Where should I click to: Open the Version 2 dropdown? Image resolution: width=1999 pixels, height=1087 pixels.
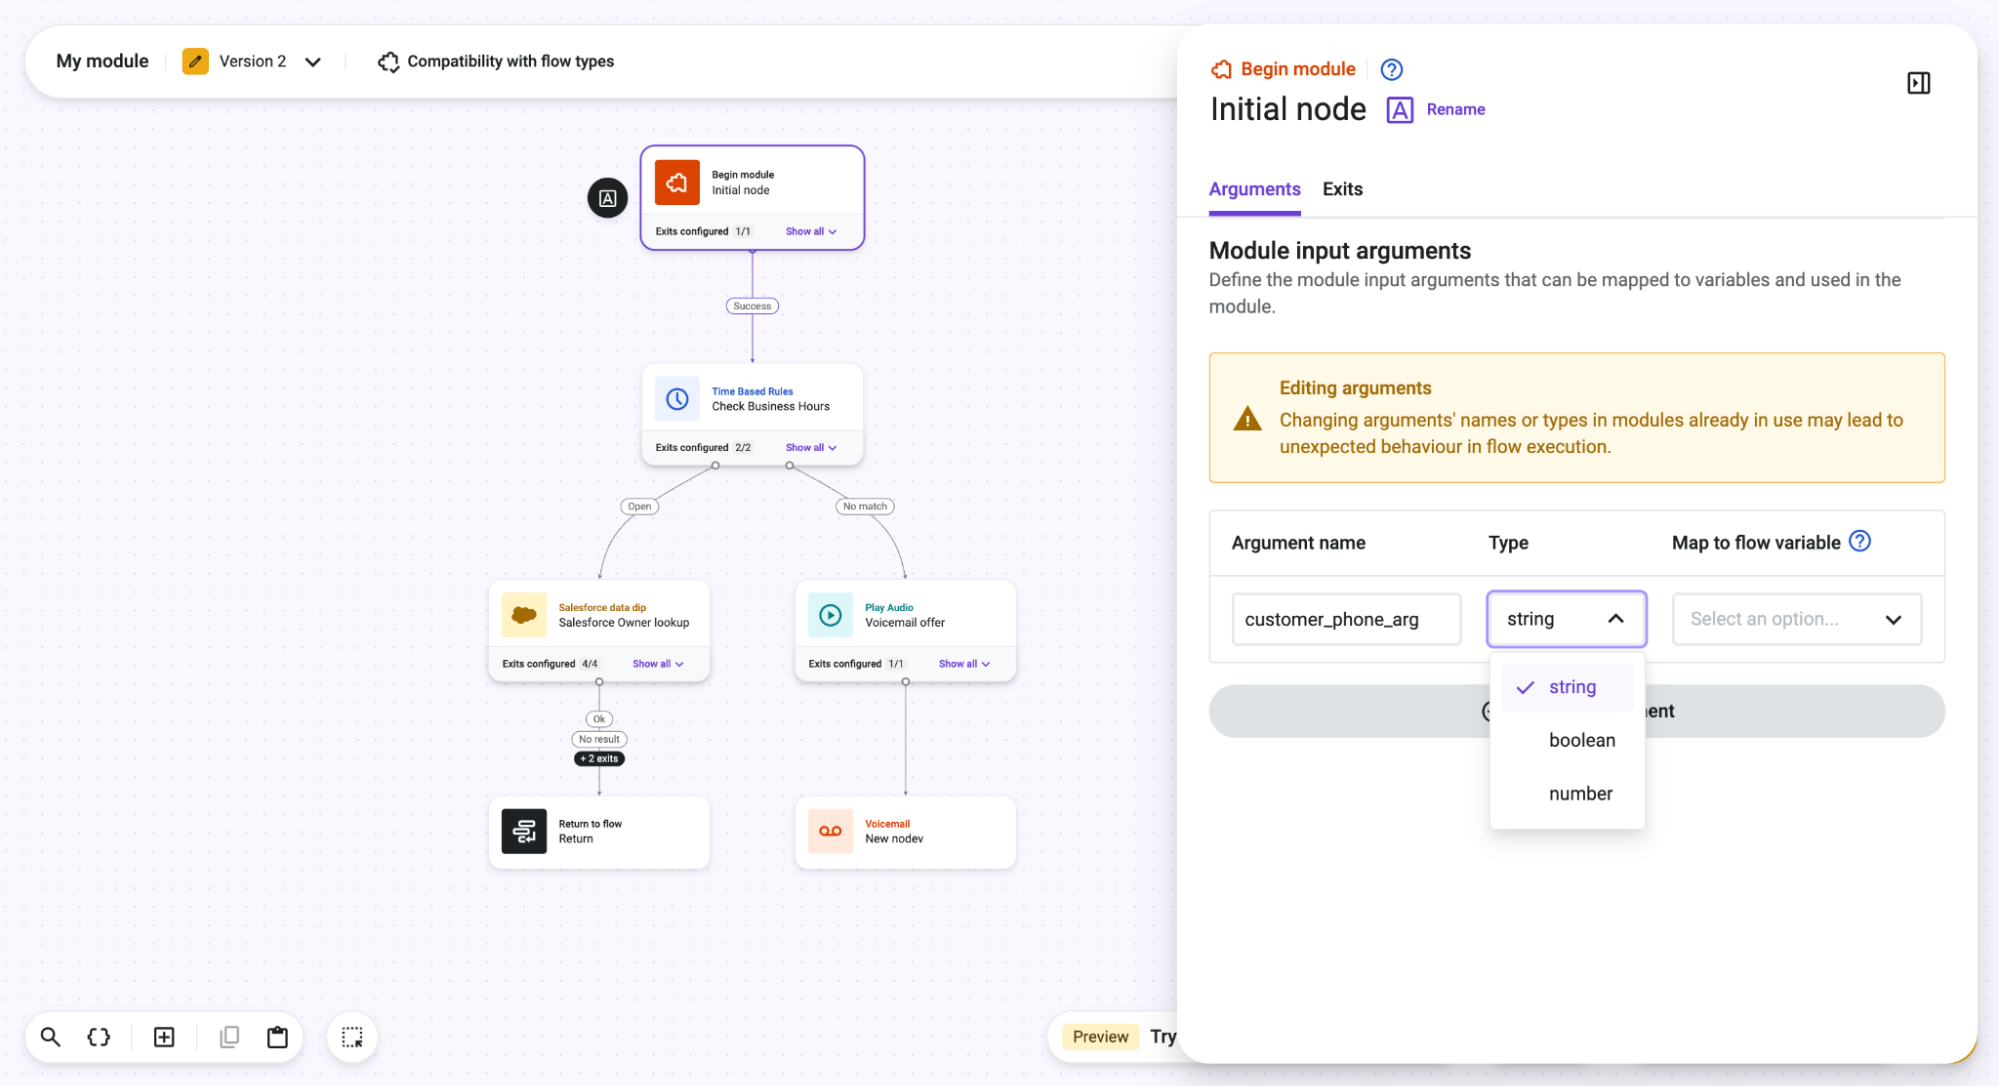(x=252, y=61)
